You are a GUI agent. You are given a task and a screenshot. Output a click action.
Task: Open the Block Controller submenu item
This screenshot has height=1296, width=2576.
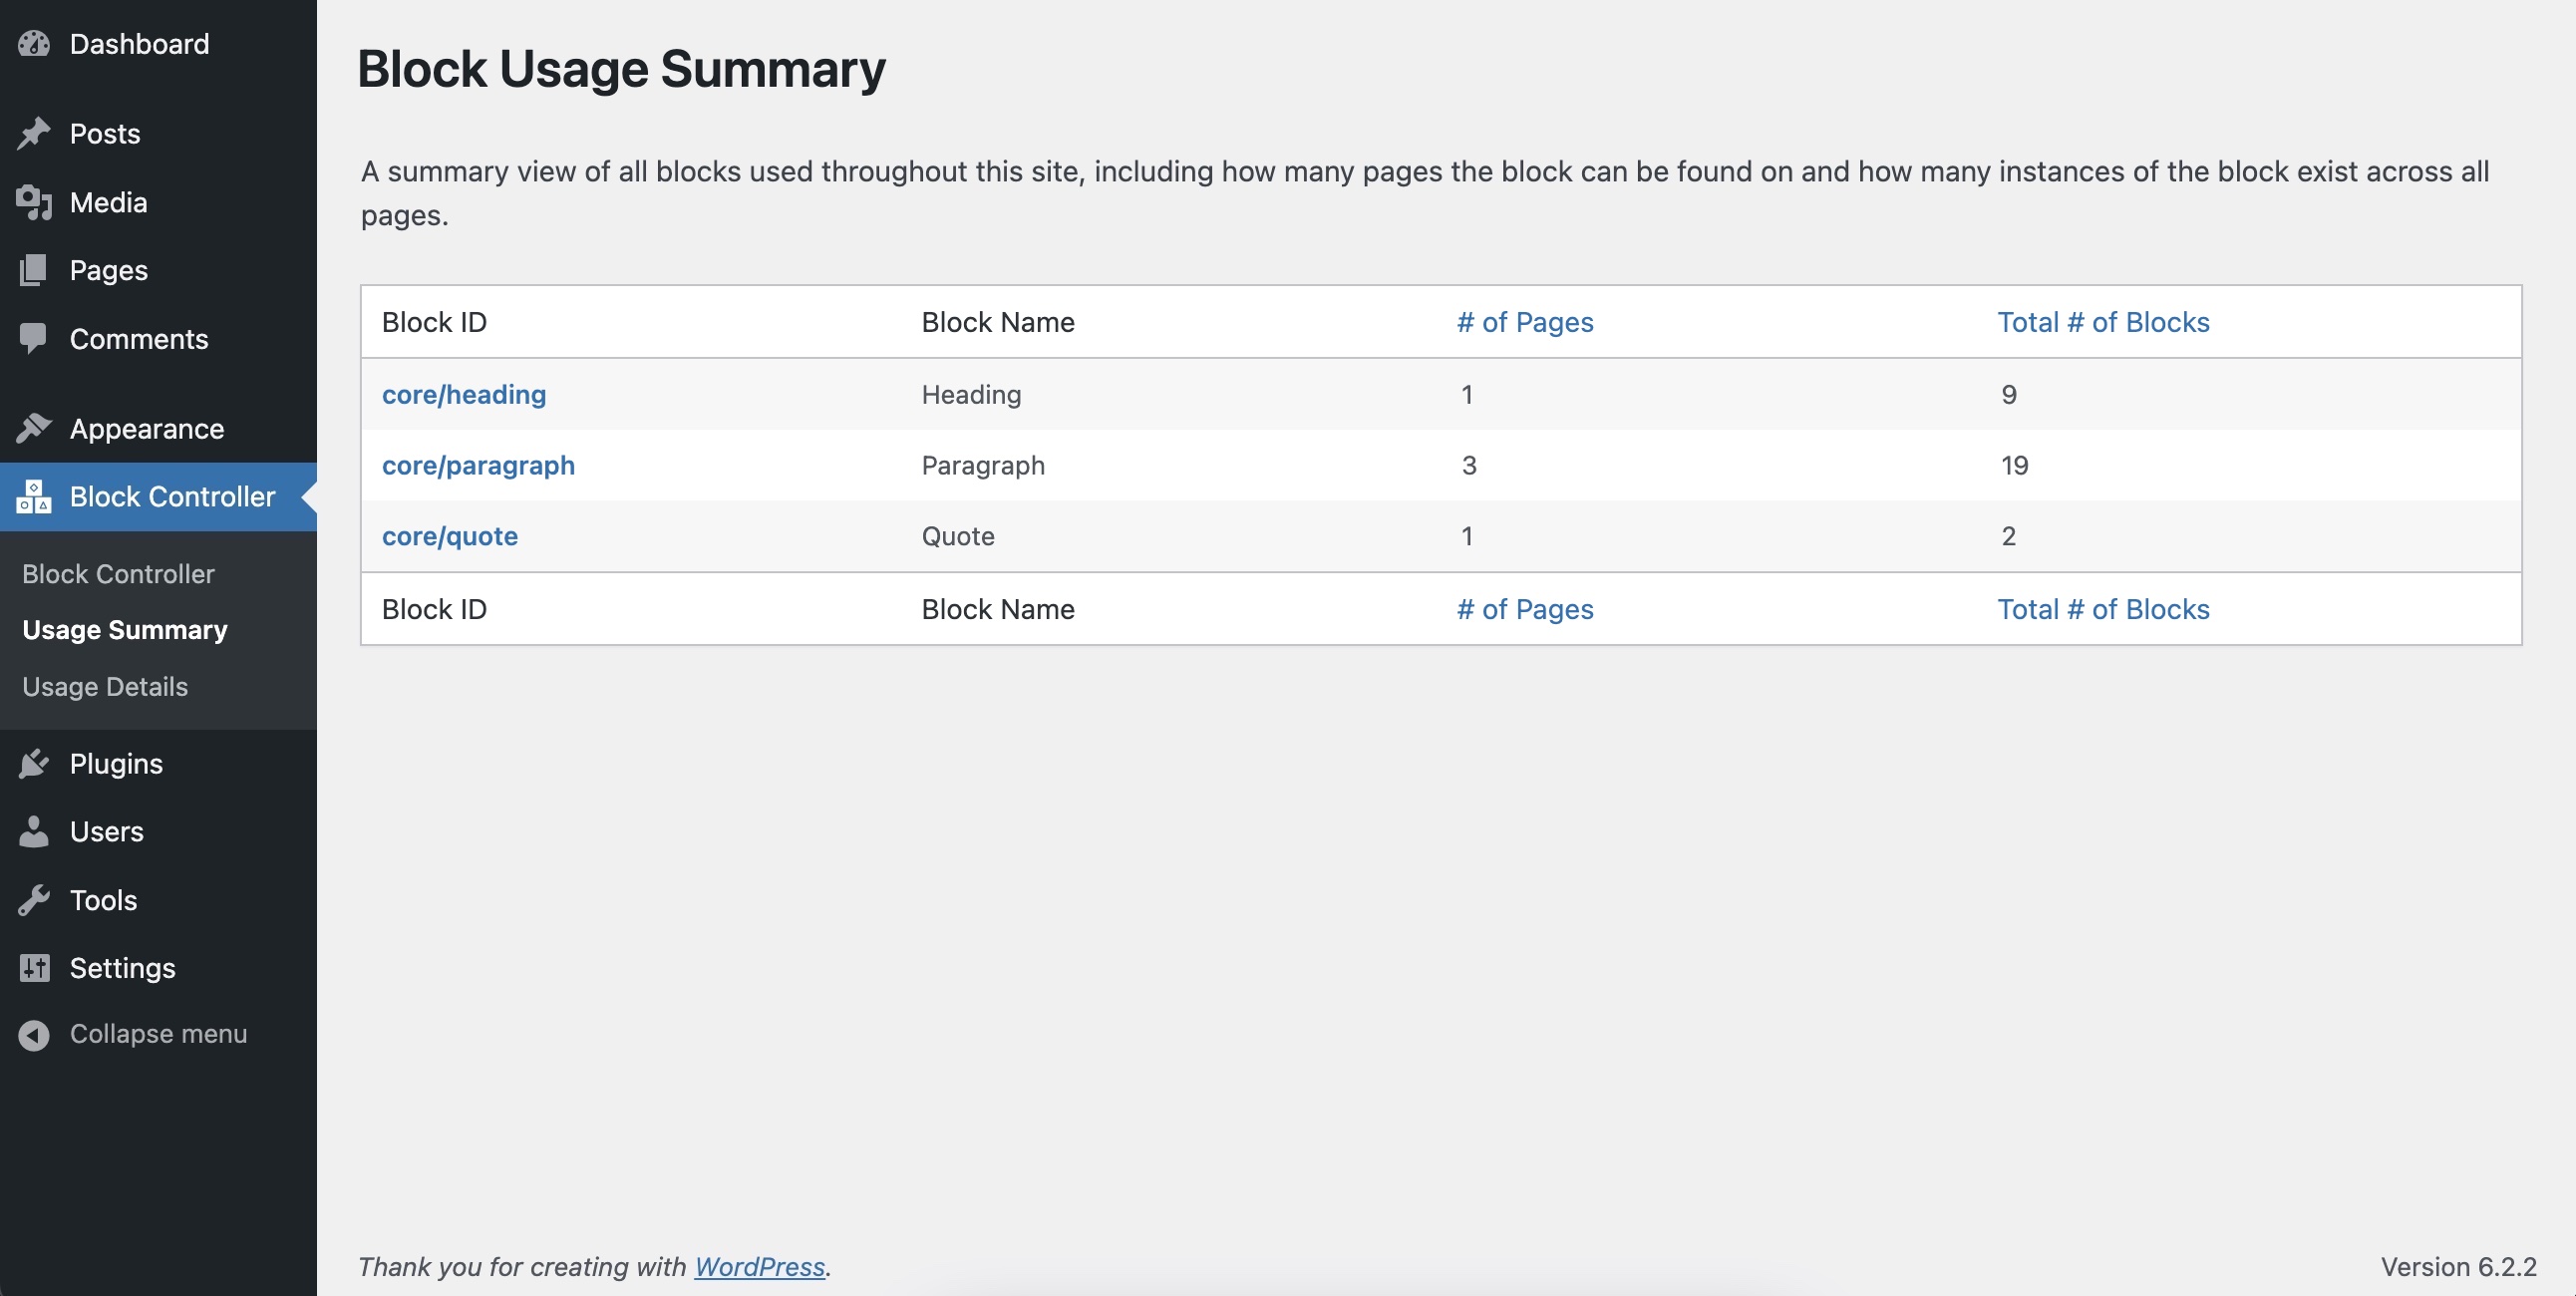(x=118, y=573)
